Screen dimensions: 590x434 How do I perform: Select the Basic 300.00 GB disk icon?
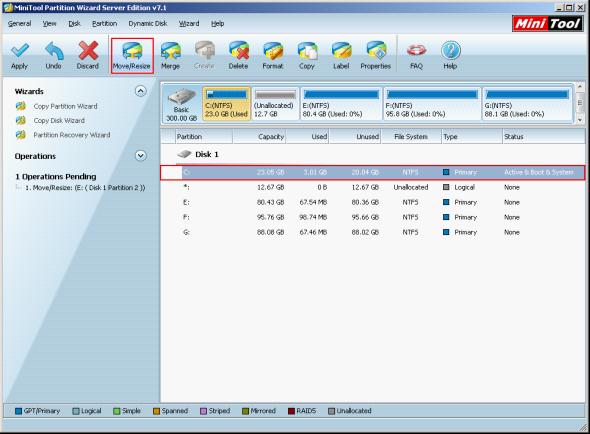182,105
